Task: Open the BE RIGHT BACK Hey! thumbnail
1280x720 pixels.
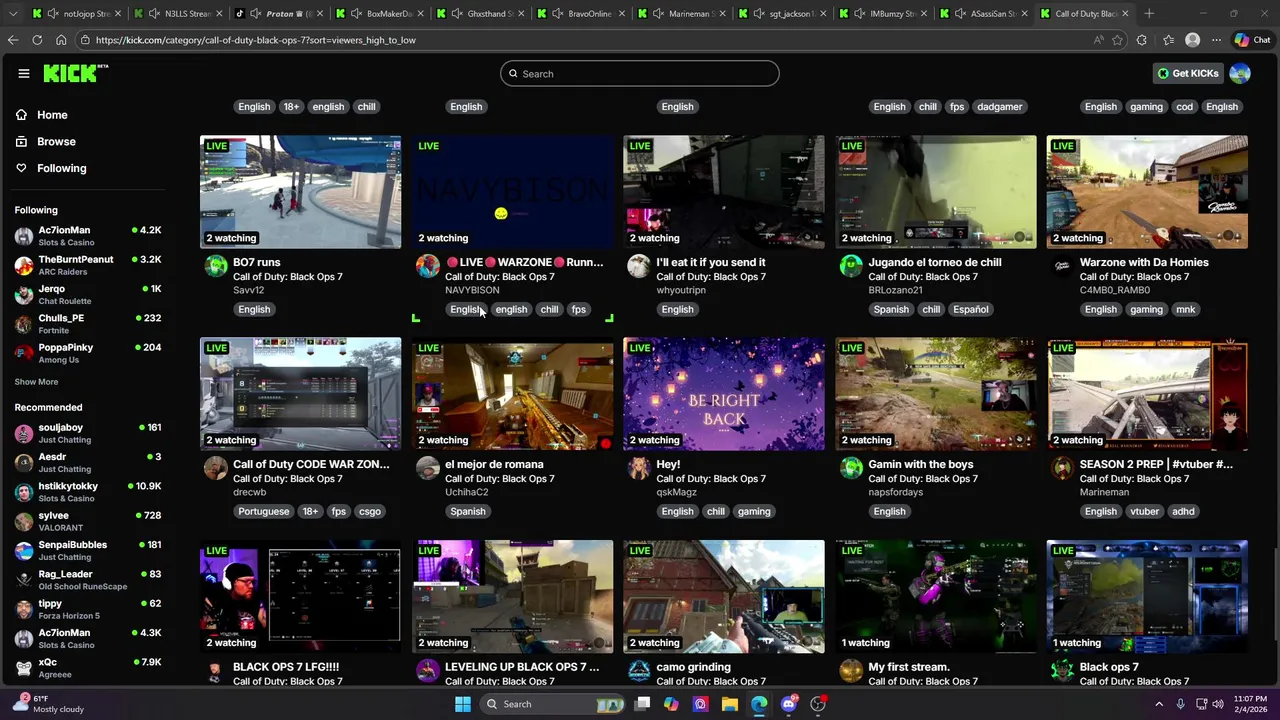Action: click(x=724, y=394)
